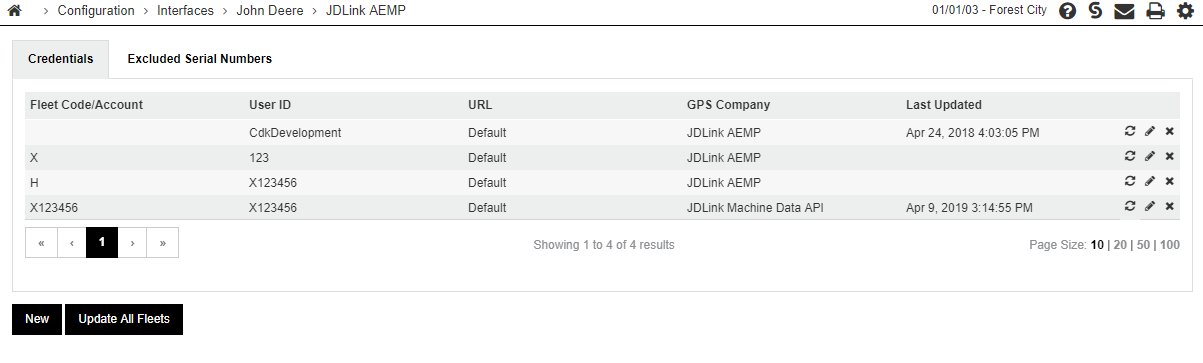Sort by the Last Updated column header

[x=944, y=105]
